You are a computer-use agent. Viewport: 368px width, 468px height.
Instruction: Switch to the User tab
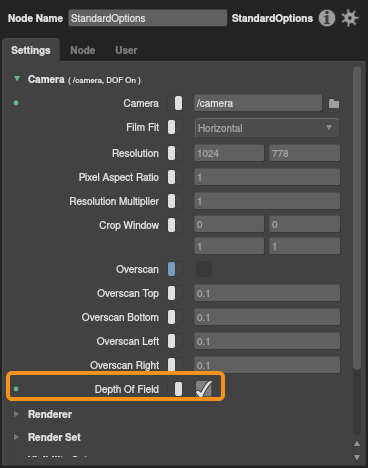pyautogui.click(x=126, y=50)
